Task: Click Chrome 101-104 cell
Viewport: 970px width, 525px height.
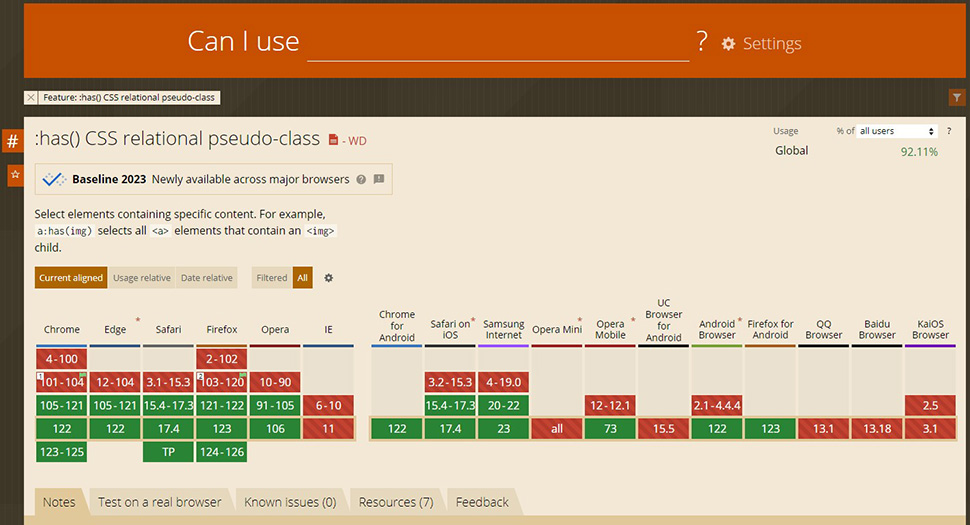Action: [x=61, y=382]
